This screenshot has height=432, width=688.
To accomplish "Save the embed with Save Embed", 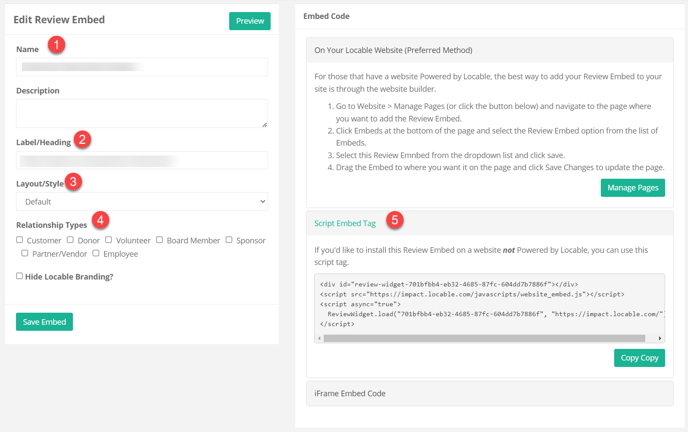I will point(44,322).
